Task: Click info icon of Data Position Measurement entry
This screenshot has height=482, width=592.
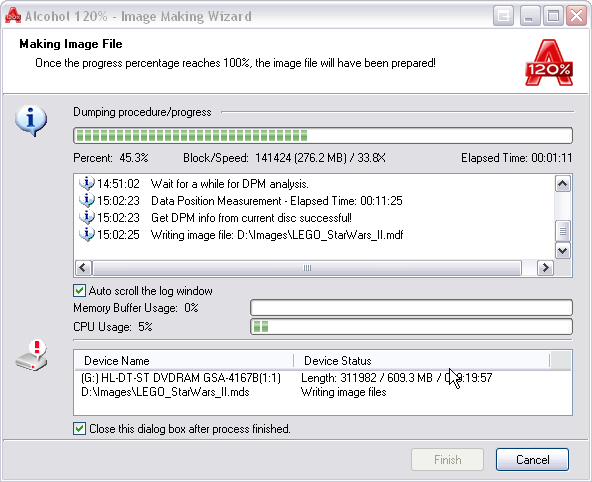Action: point(86,200)
